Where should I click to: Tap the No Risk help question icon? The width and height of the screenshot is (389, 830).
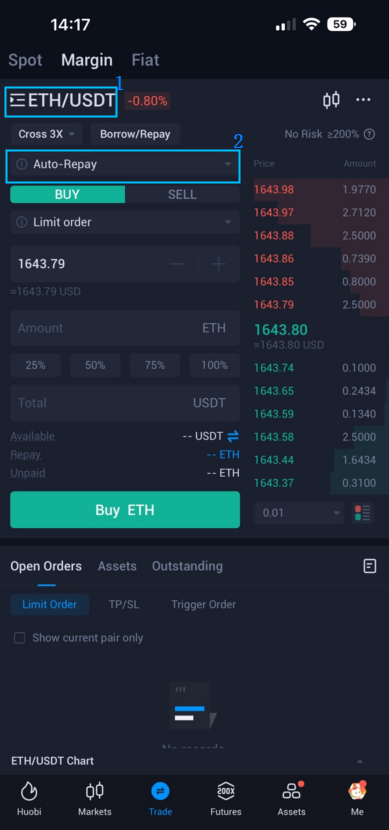coord(370,134)
